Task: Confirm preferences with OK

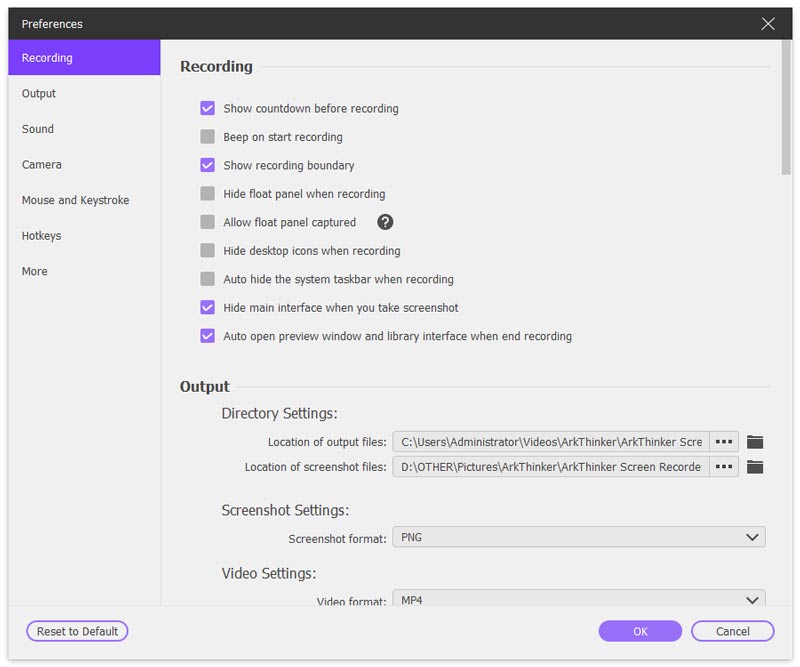Action: (640, 631)
